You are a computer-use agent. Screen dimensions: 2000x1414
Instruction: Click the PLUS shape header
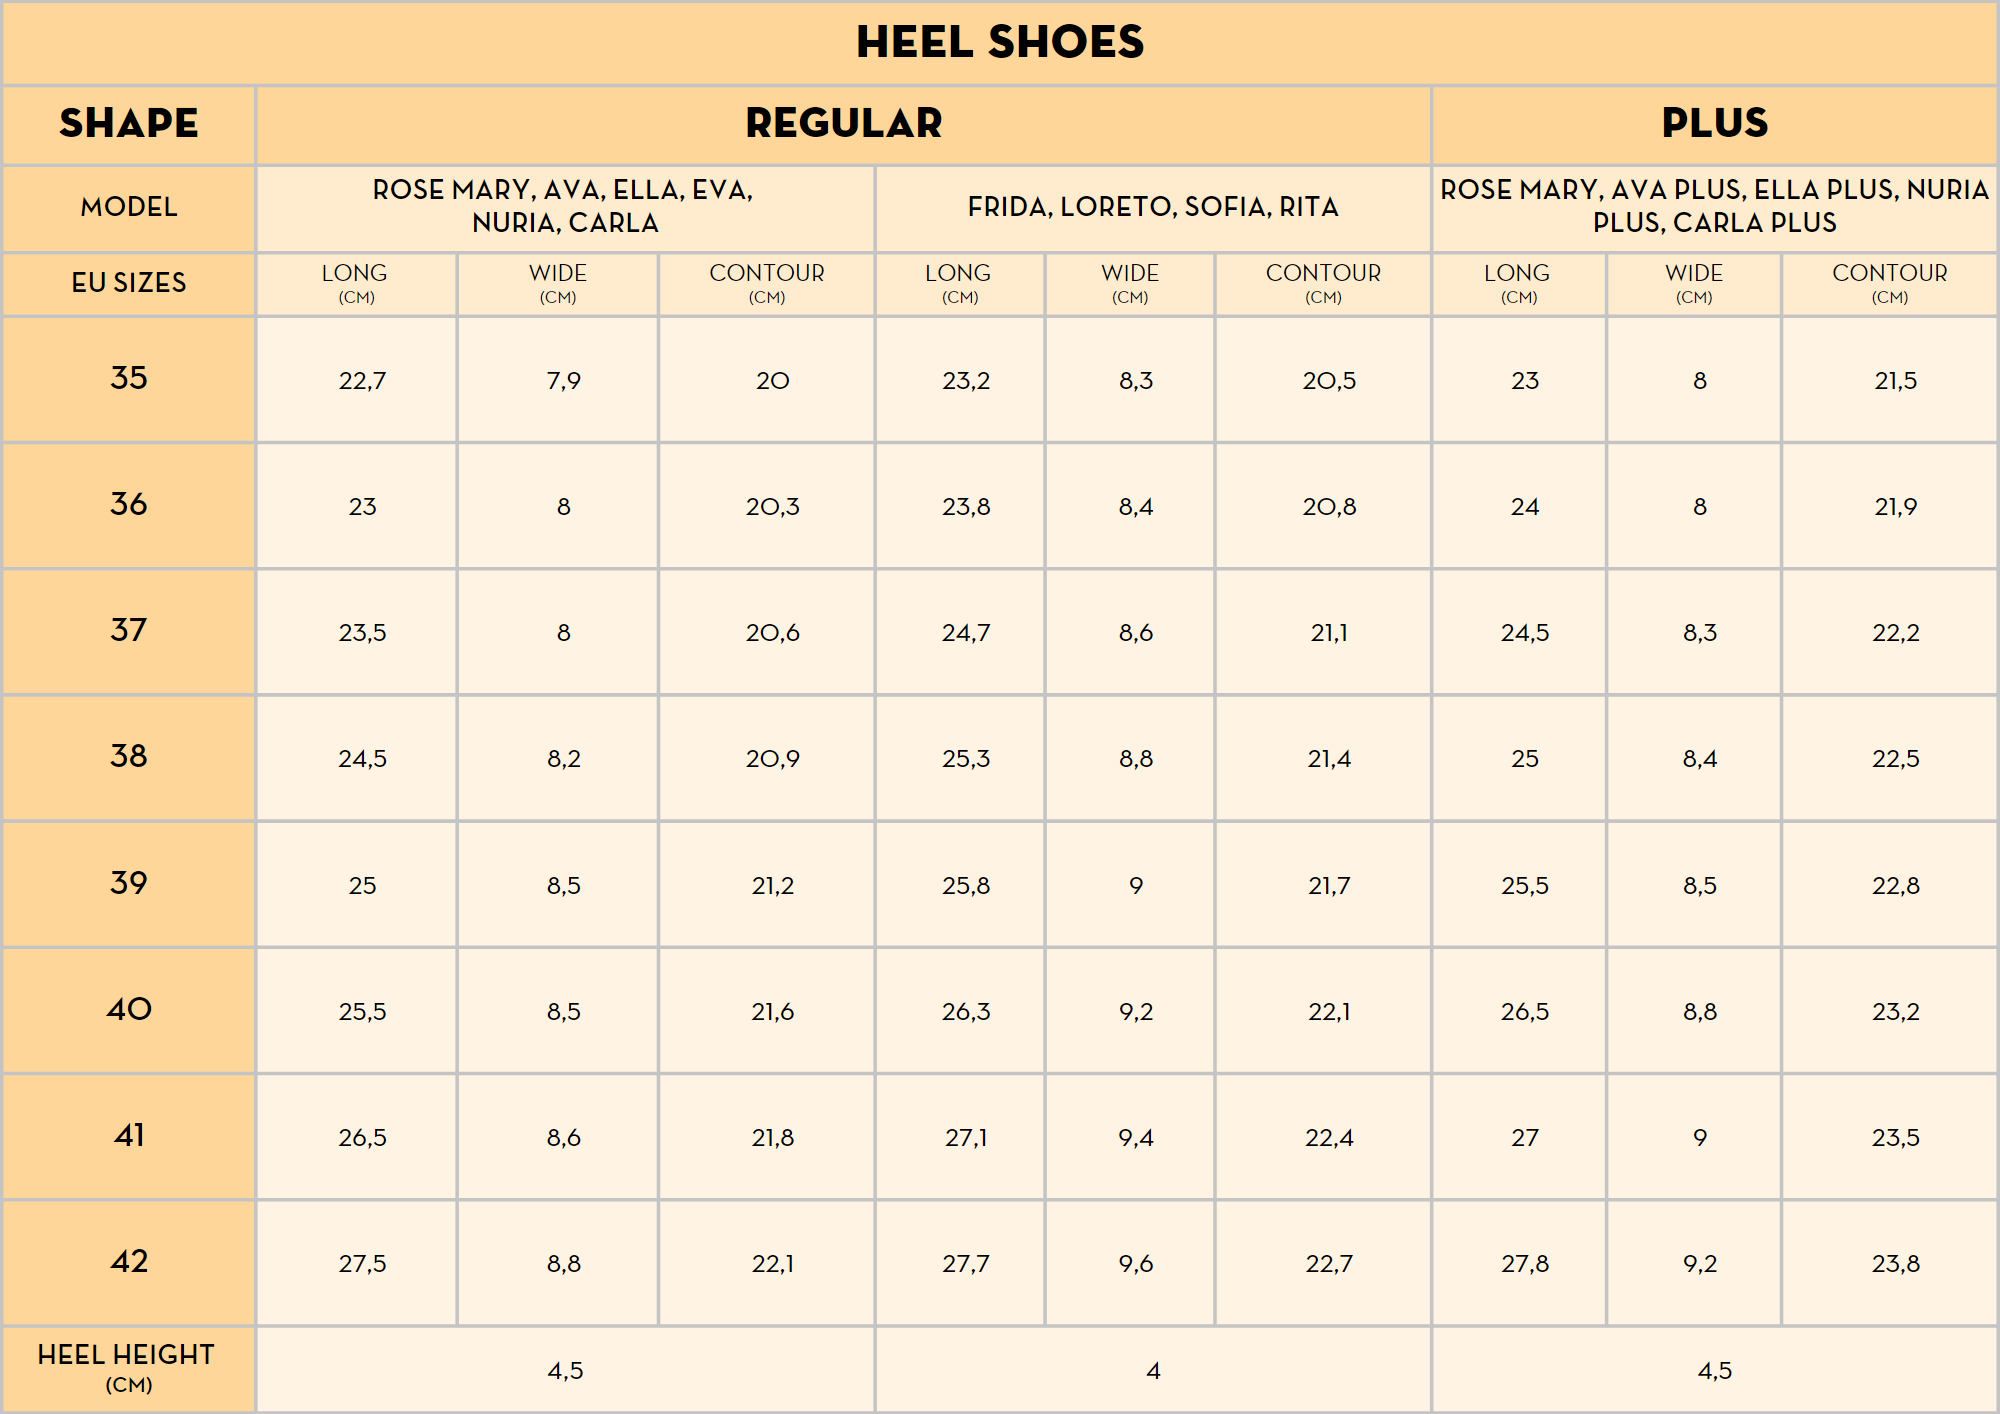(x=1714, y=123)
